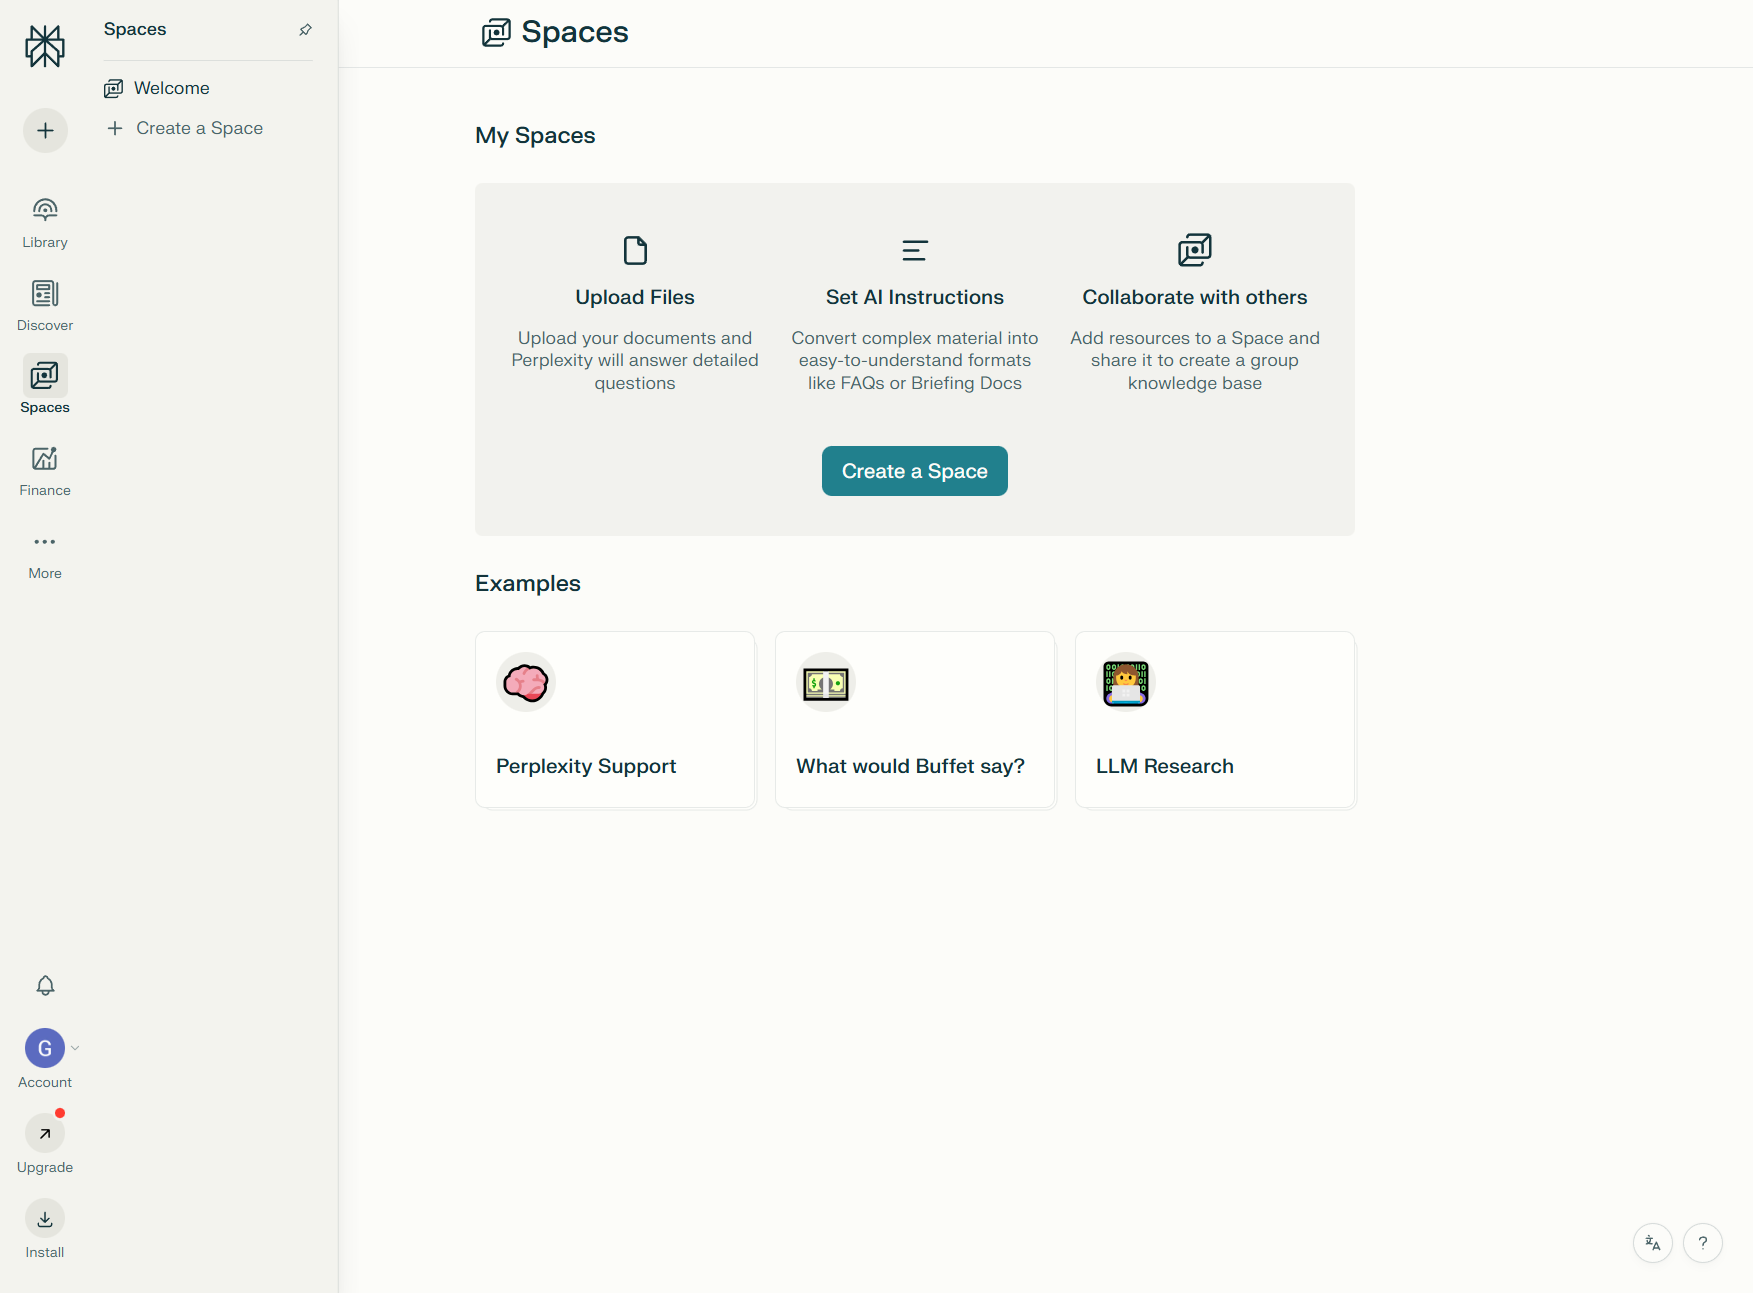Open the Library section in the sidebar
Image resolution: width=1753 pixels, height=1293 pixels.
(x=44, y=220)
